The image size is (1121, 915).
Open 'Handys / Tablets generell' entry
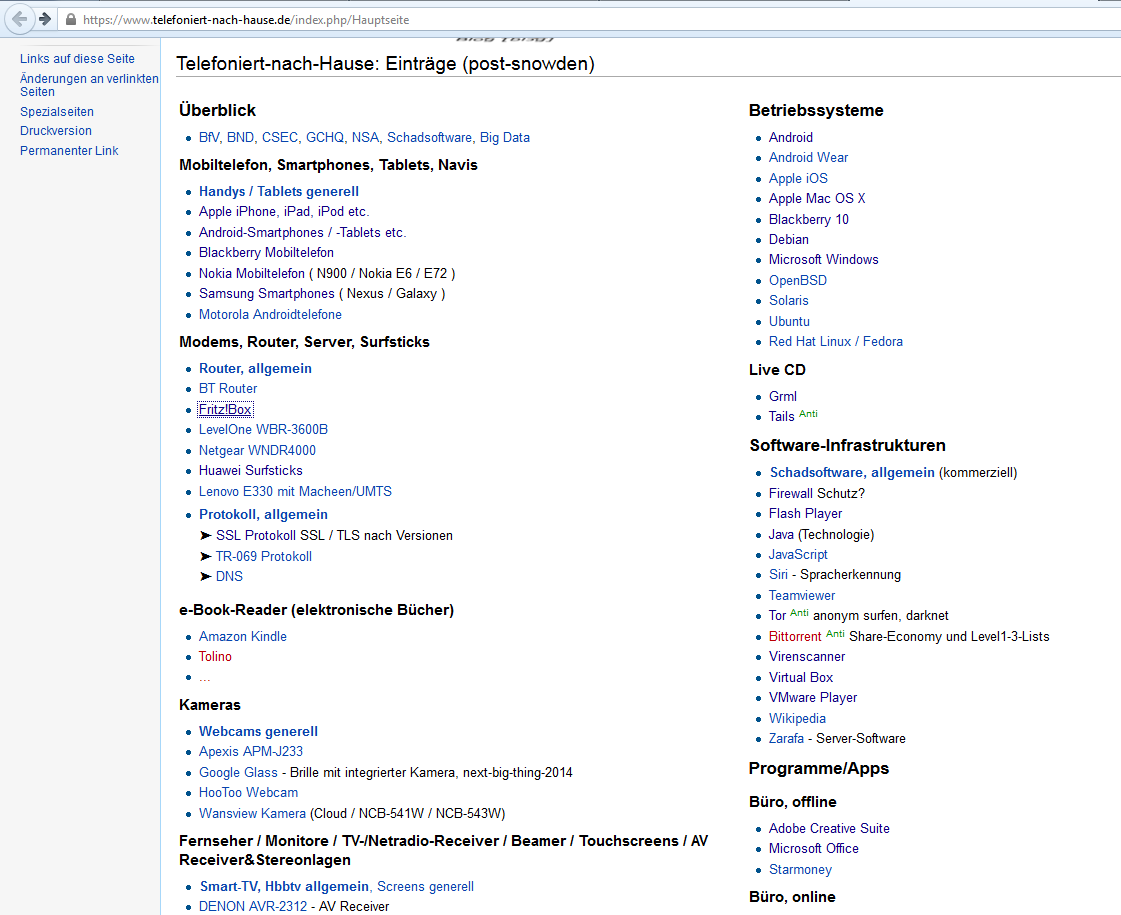[278, 191]
